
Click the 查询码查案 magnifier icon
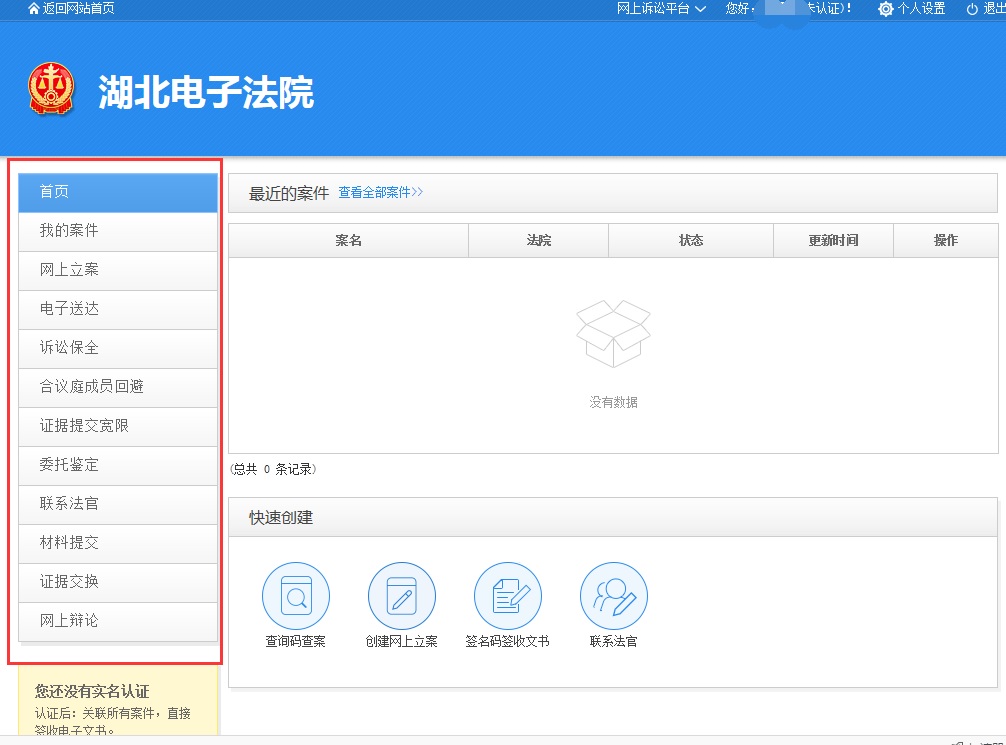[296, 596]
